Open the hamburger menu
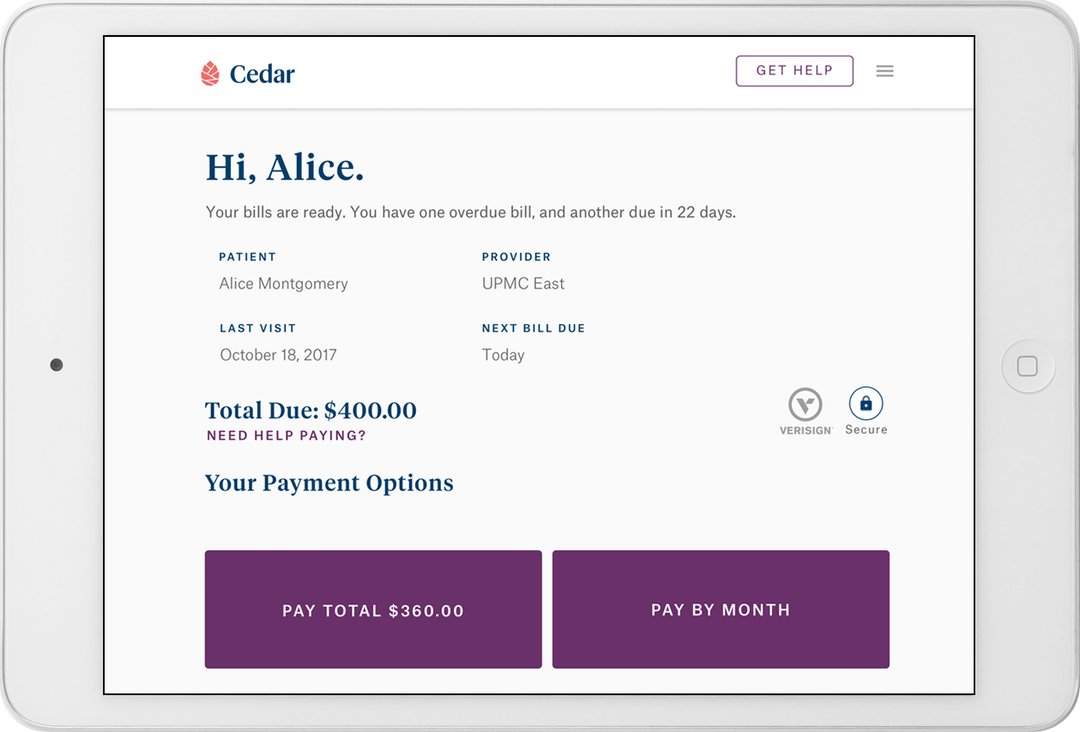1080x732 pixels. click(x=885, y=71)
